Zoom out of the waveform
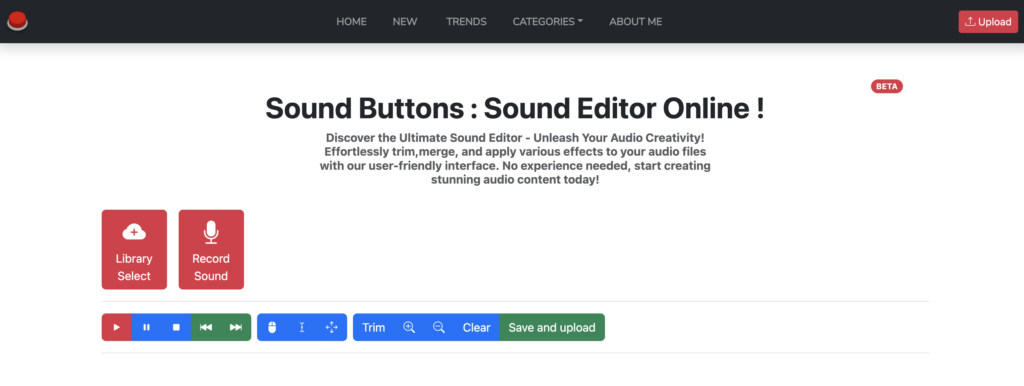Image resolution: width=1024 pixels, height=386 pixels. point(439,327)
